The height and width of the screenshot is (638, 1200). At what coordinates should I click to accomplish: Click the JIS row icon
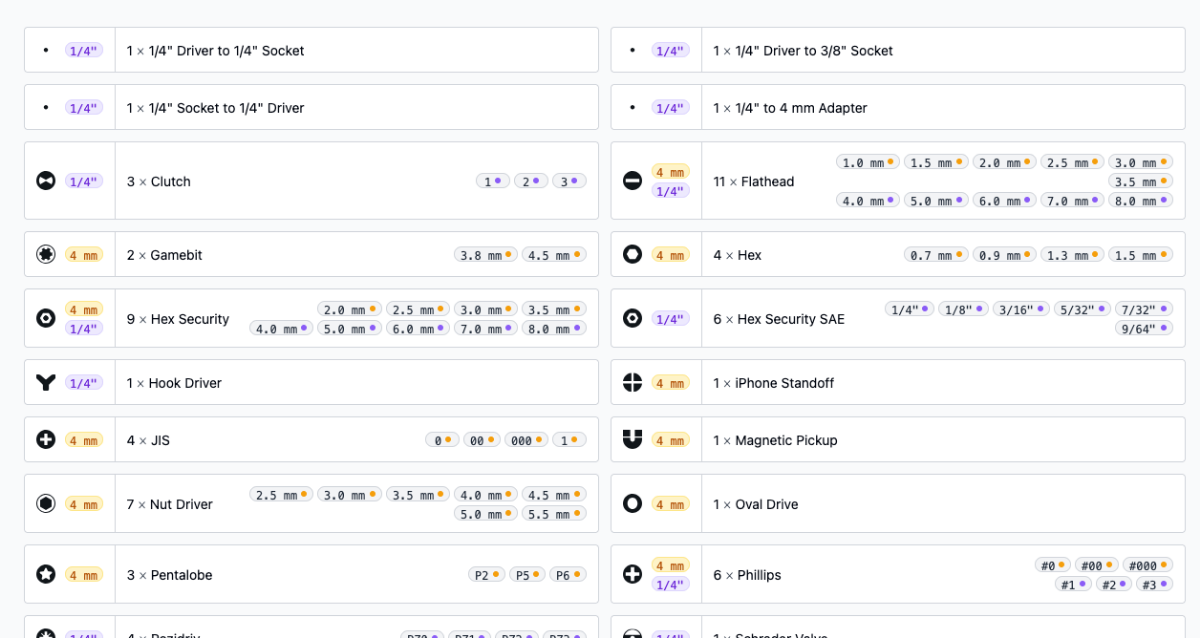click(45, 440)
